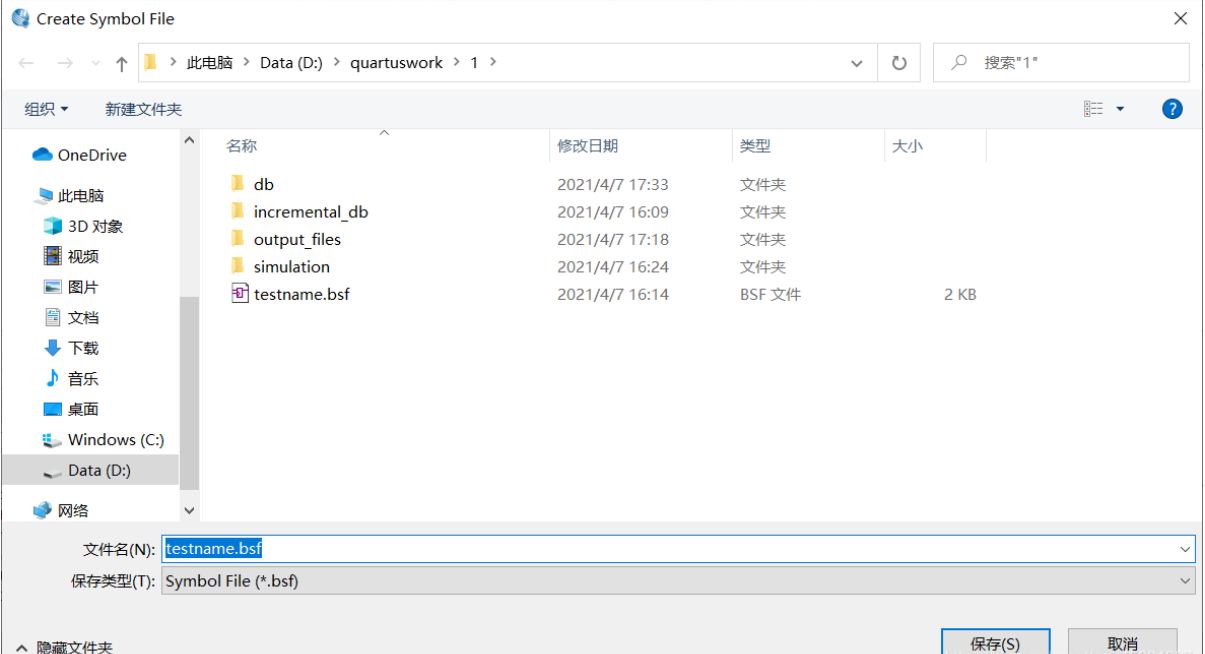This screenshot has width=1205, height=654.
Task: Open the 保存类型 Symbol File dropdown
Action: (x=678, y=581)
